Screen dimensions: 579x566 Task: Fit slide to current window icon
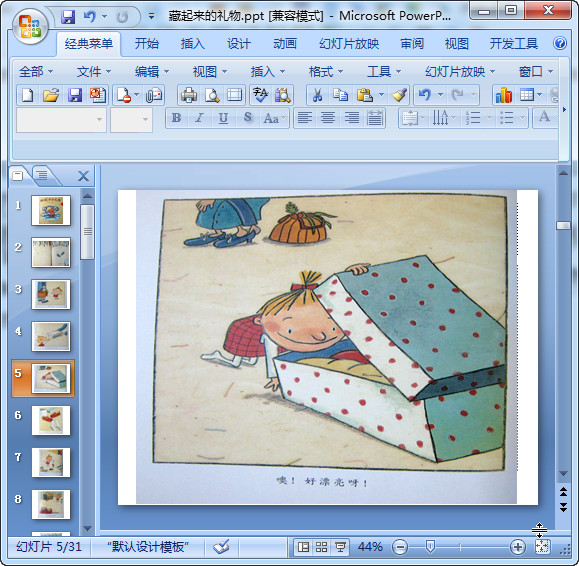542,547
